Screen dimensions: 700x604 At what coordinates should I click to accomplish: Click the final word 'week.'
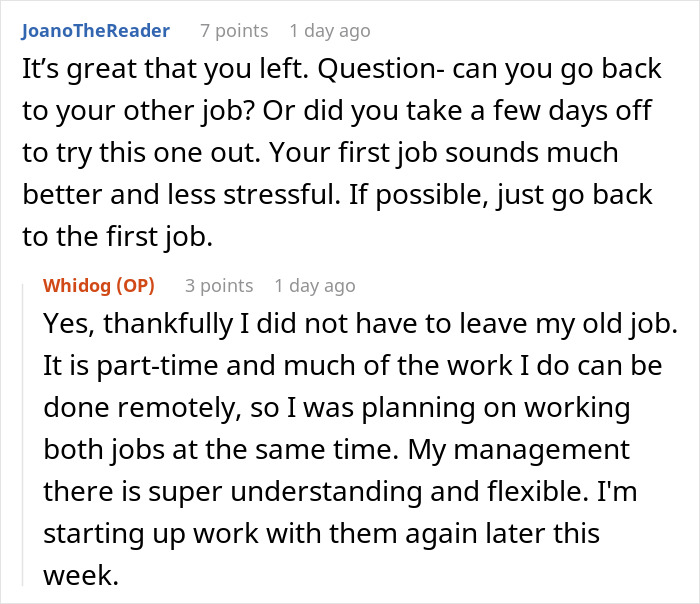click(x=81, y=575)
